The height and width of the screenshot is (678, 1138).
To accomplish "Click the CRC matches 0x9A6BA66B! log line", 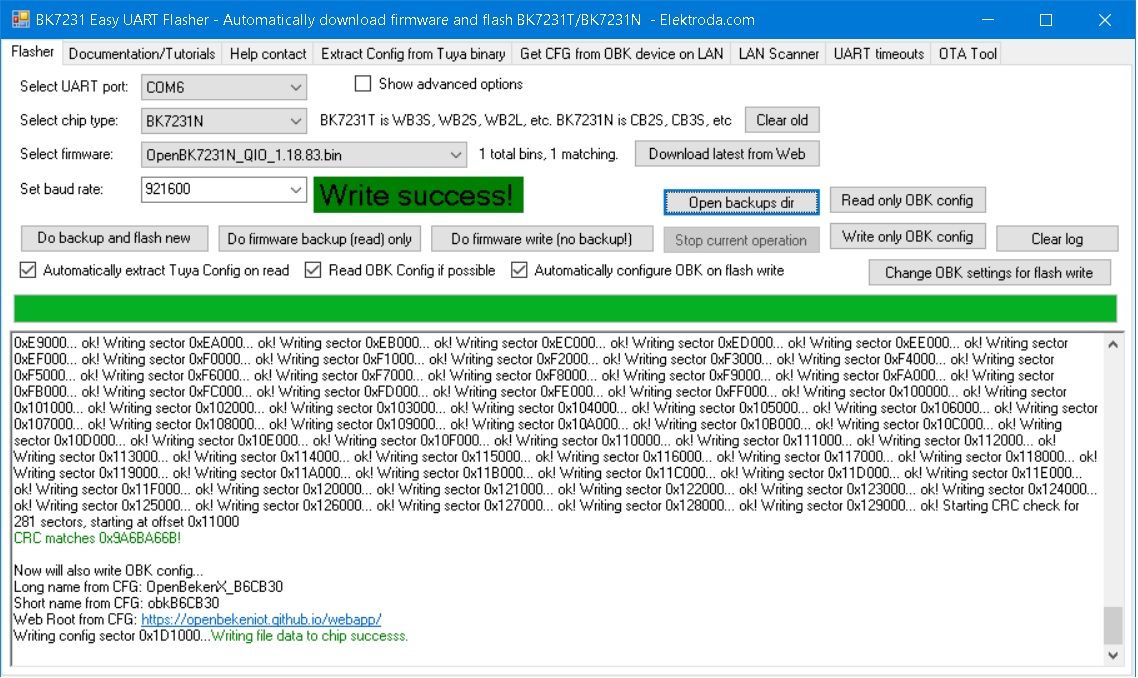I will pyautogui.click(x=97, y=538).
